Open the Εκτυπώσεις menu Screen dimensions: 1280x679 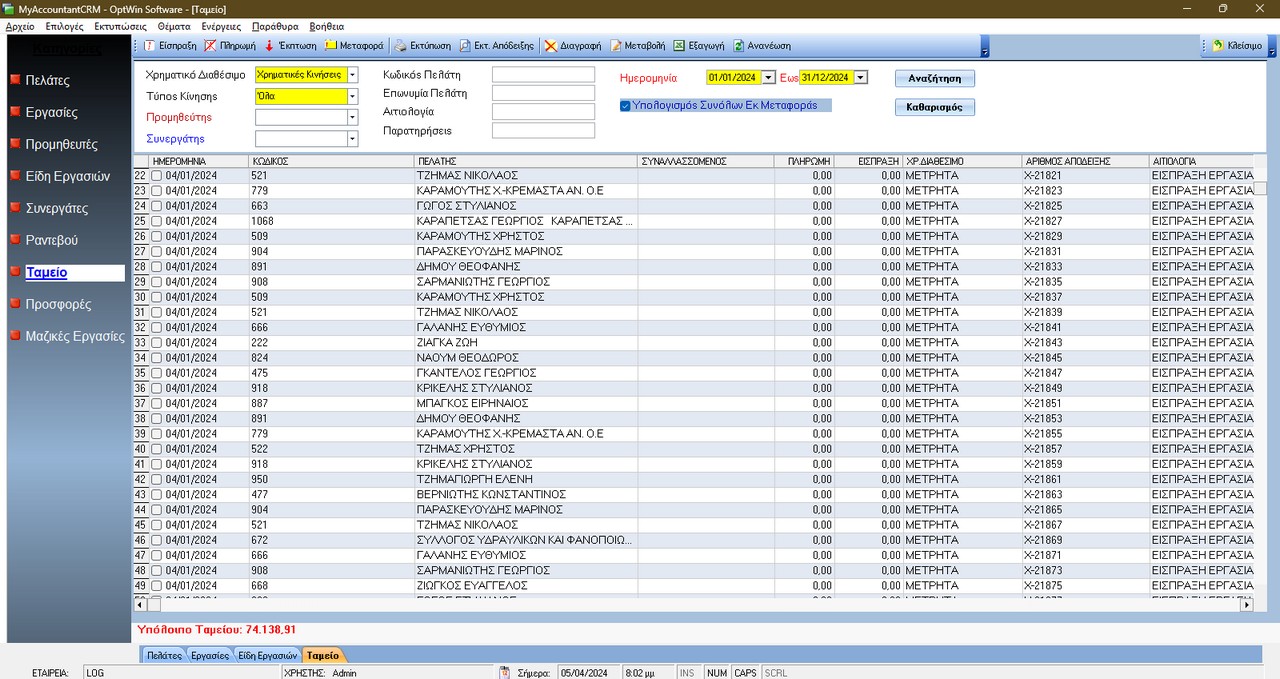[121, 26]
